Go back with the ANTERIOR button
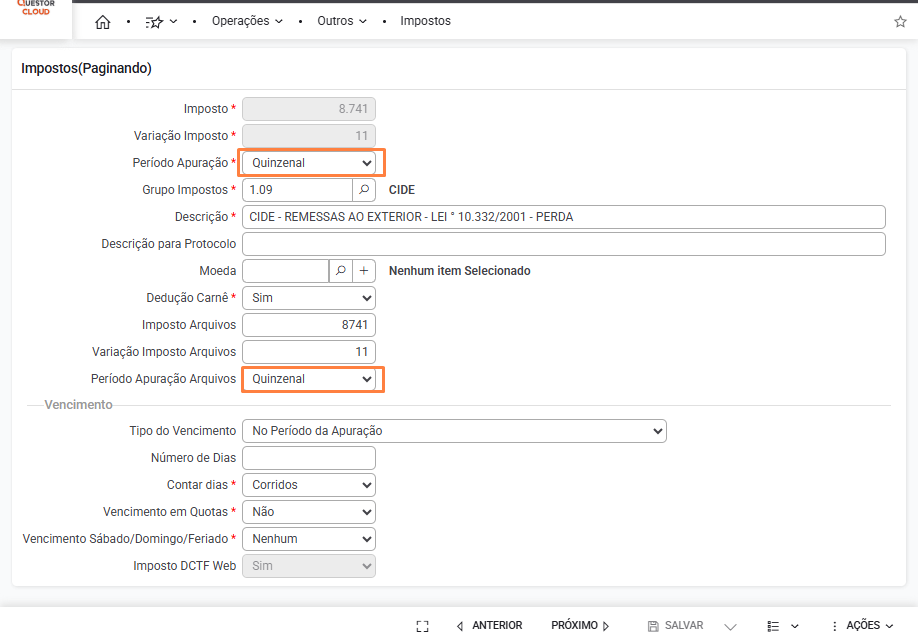 pos(489,626)
